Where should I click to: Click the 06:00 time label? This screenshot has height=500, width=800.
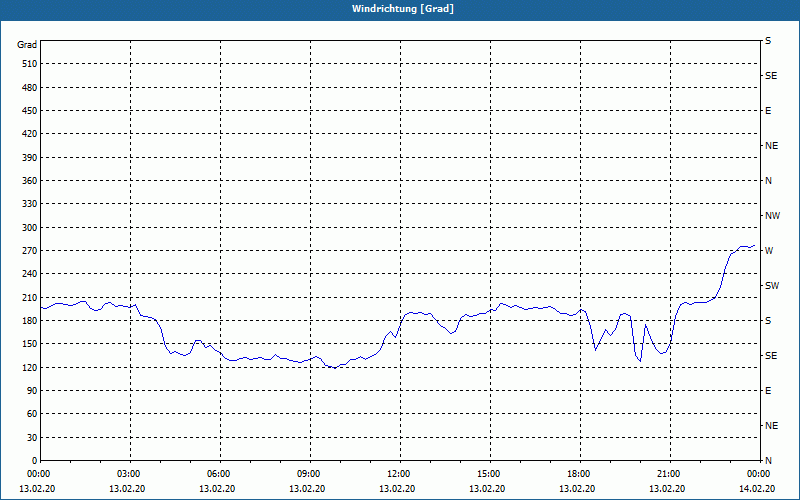(x=218, y=474)
